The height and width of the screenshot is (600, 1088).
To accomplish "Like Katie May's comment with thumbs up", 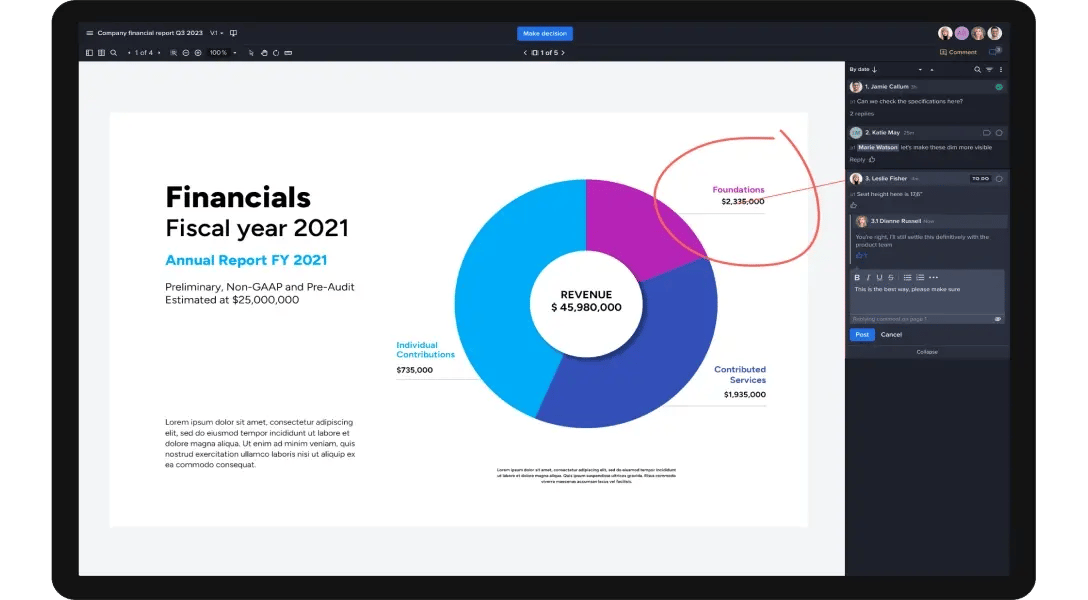I will [x=872, y=159].
